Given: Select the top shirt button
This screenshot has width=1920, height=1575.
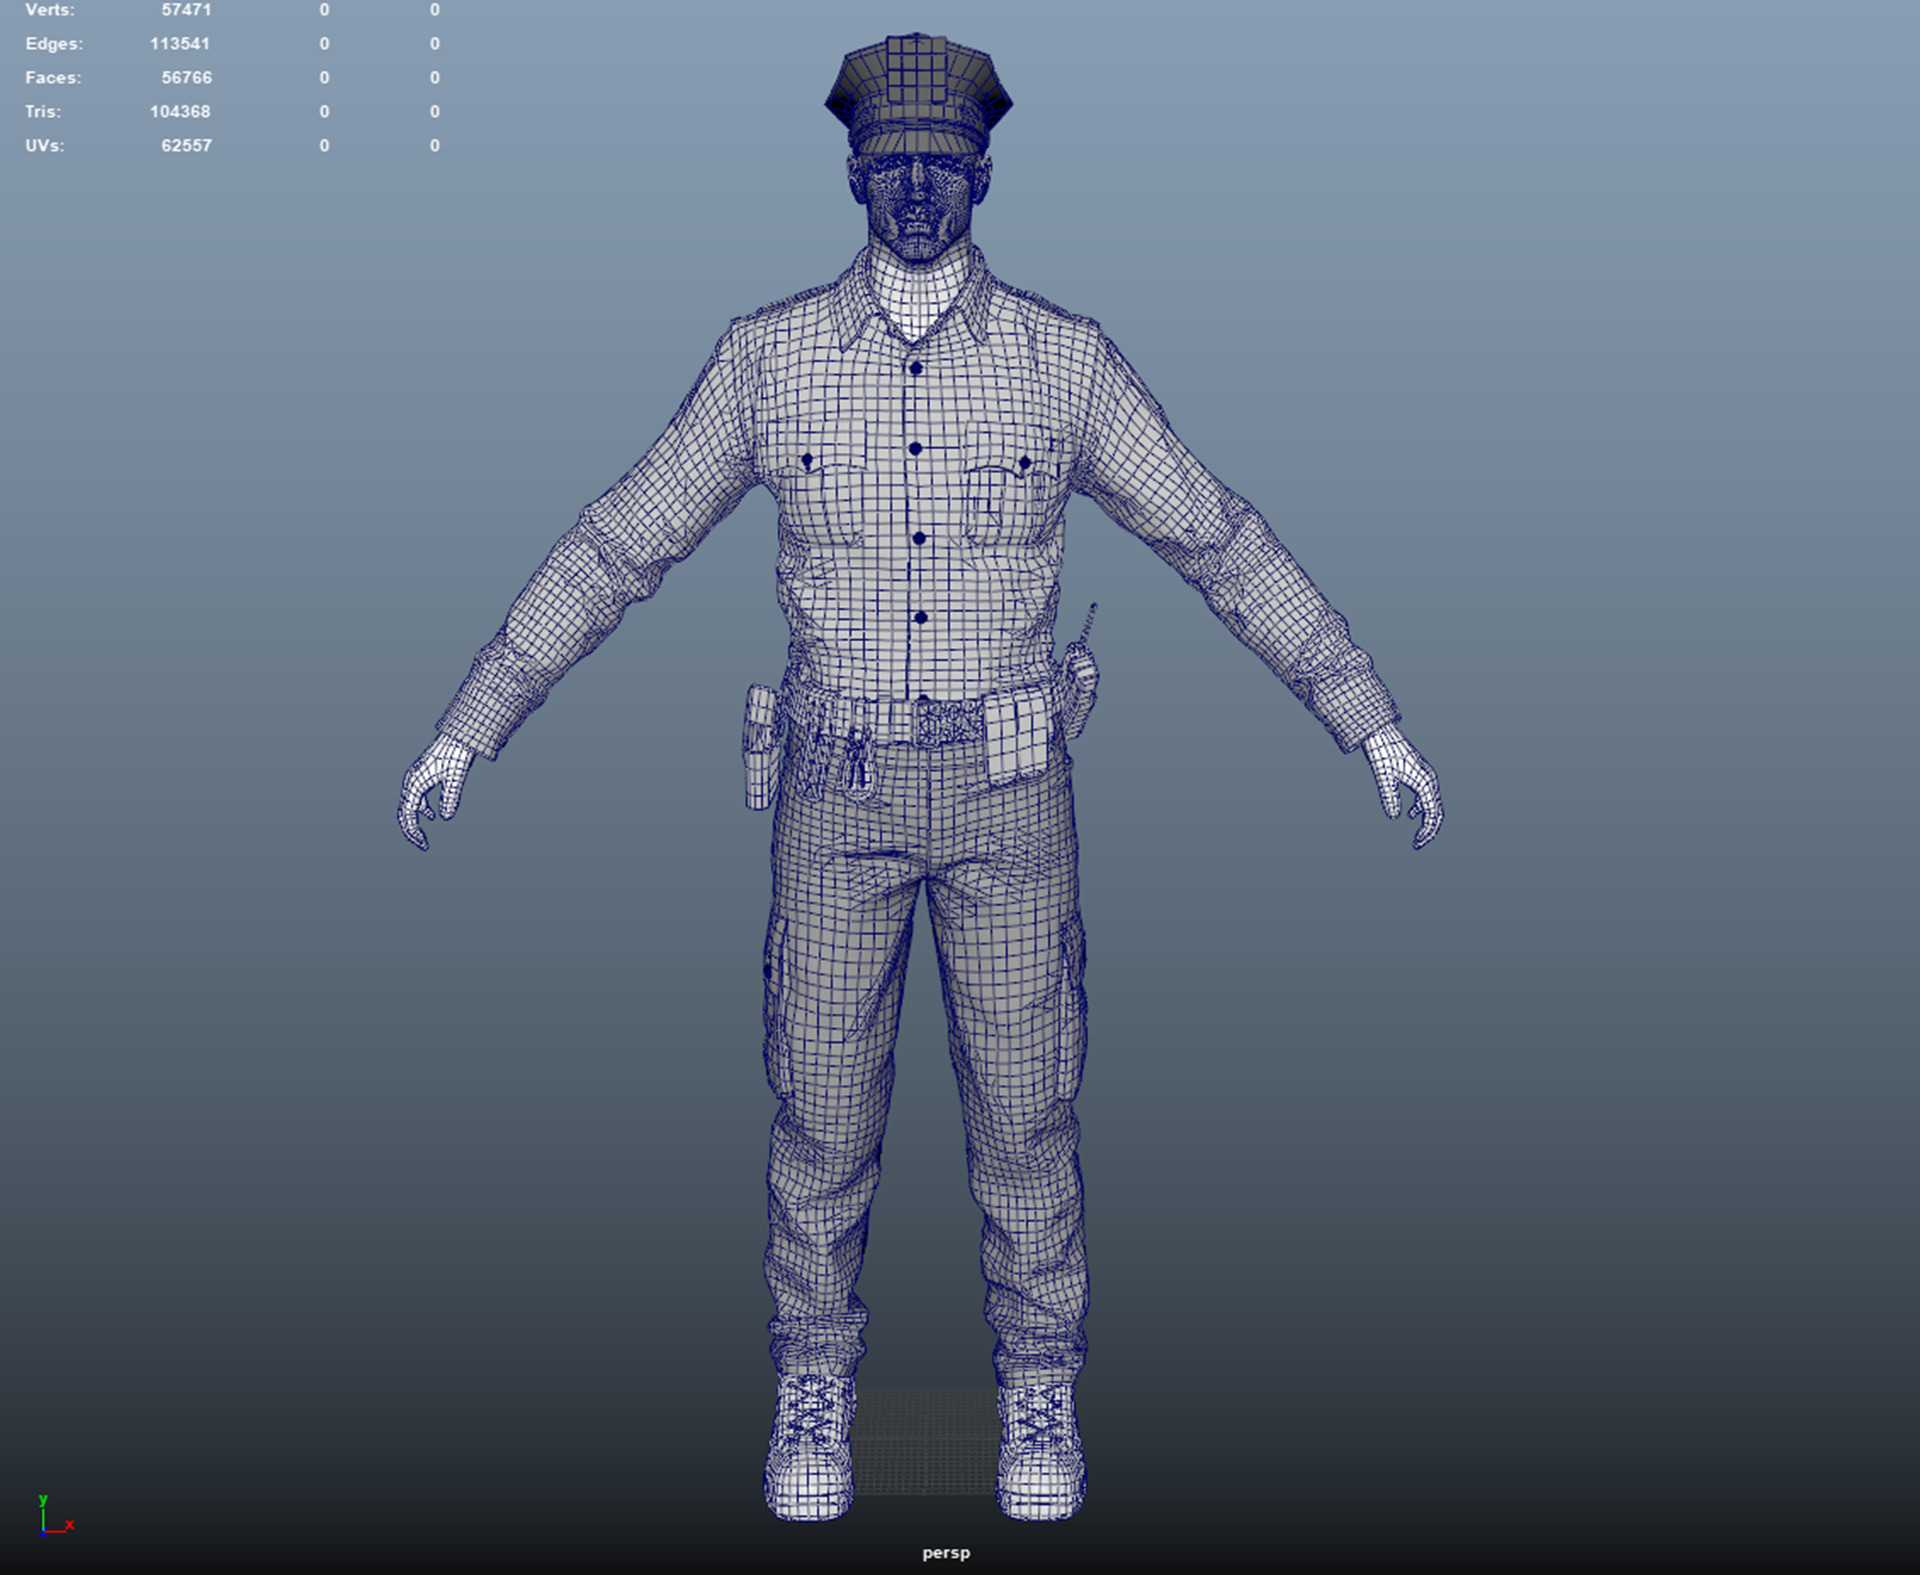Looking at the screenshot, I should click(x=915, y=369).
